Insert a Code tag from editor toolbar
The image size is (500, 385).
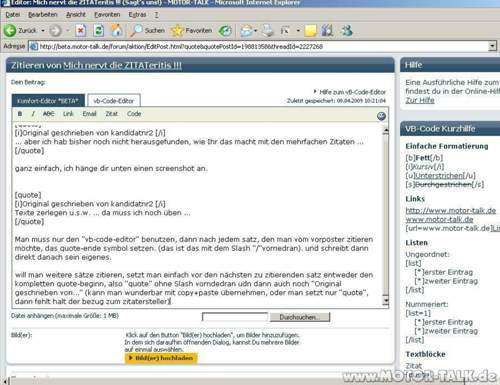pos(134,114)
